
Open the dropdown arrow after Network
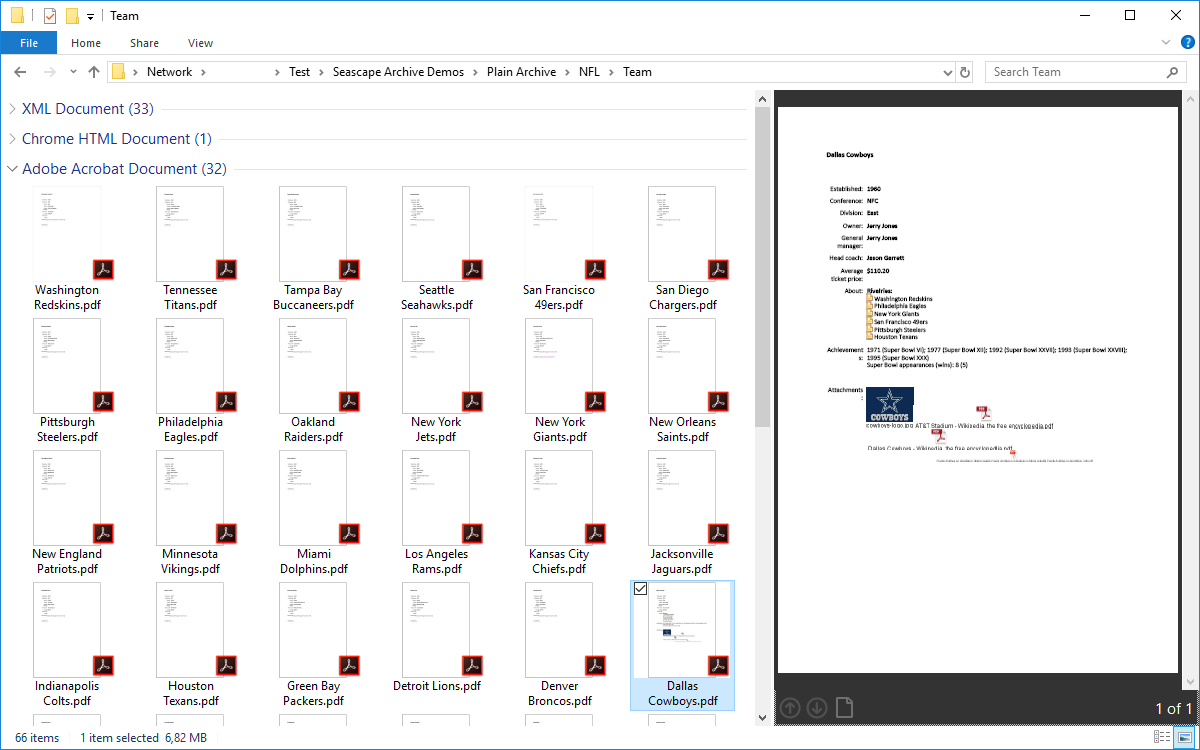point(203,72)
